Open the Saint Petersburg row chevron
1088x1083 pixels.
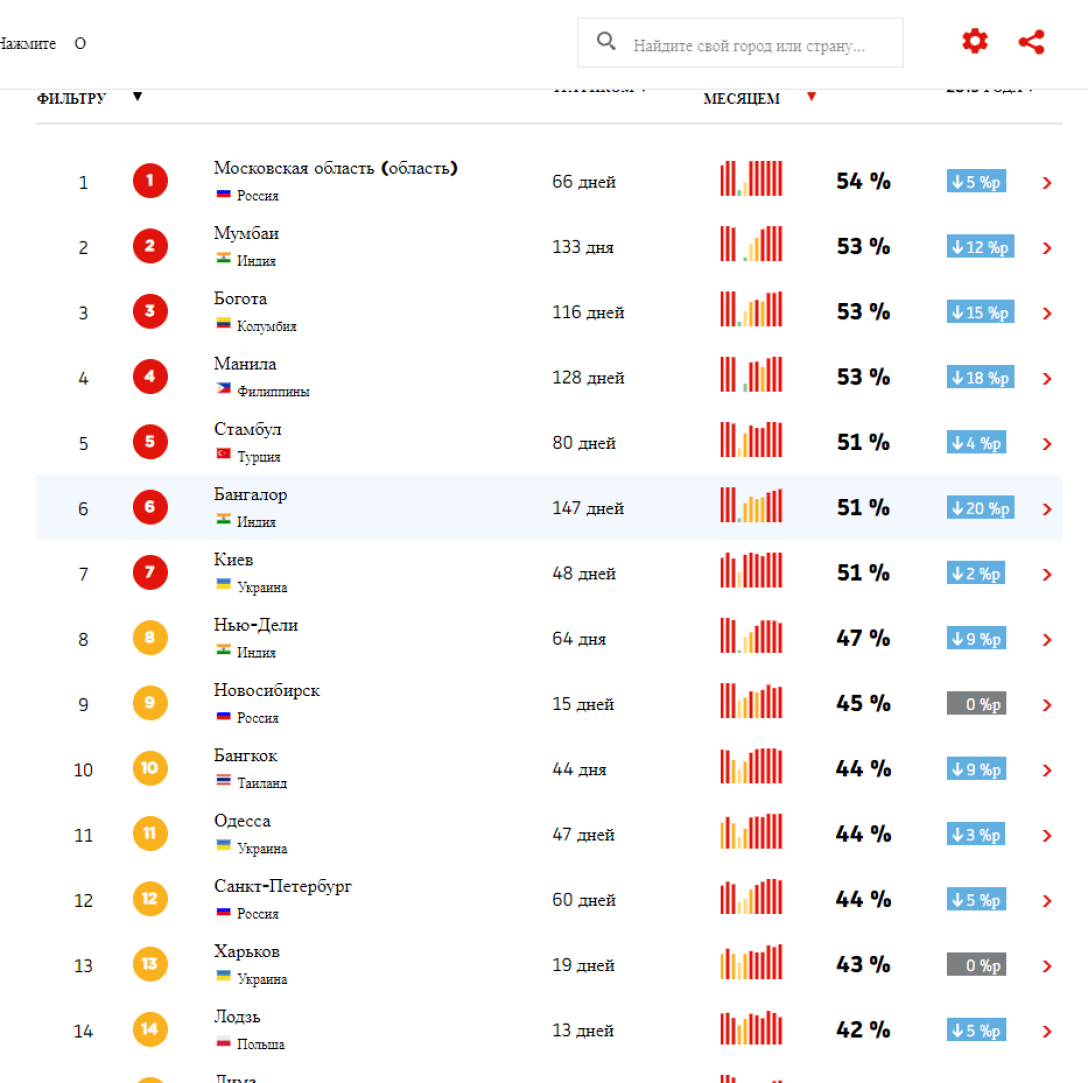tap(1047, 901)
